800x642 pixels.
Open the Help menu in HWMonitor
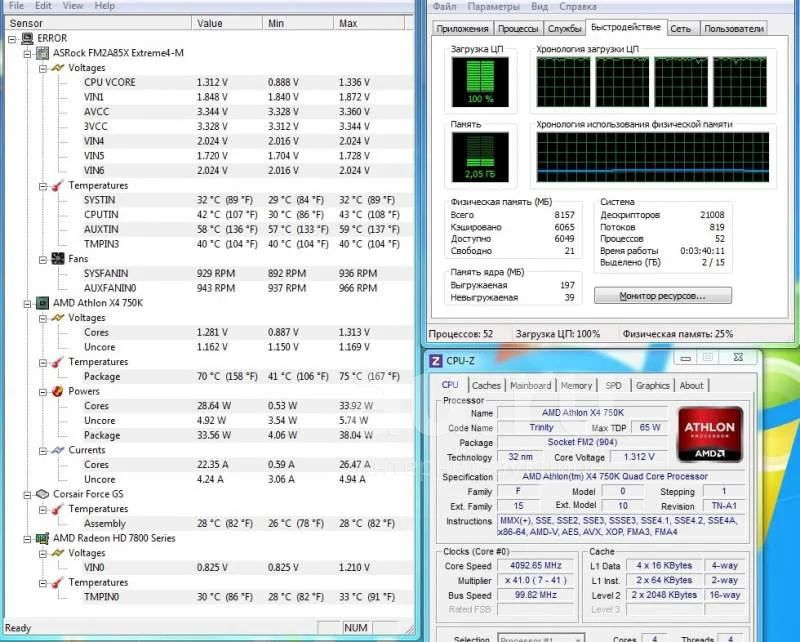(x=105, y=6)
